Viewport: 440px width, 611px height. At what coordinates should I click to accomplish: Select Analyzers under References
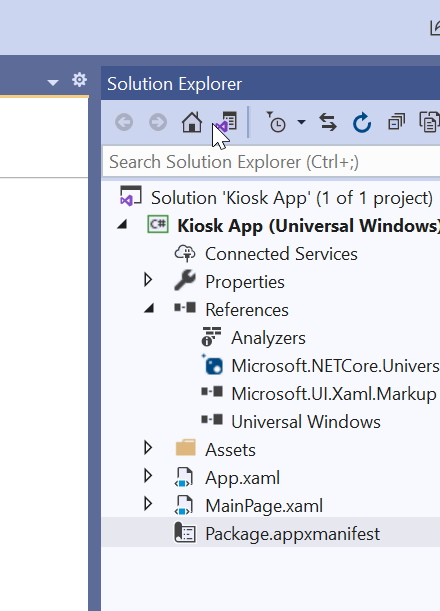[268, 338]
